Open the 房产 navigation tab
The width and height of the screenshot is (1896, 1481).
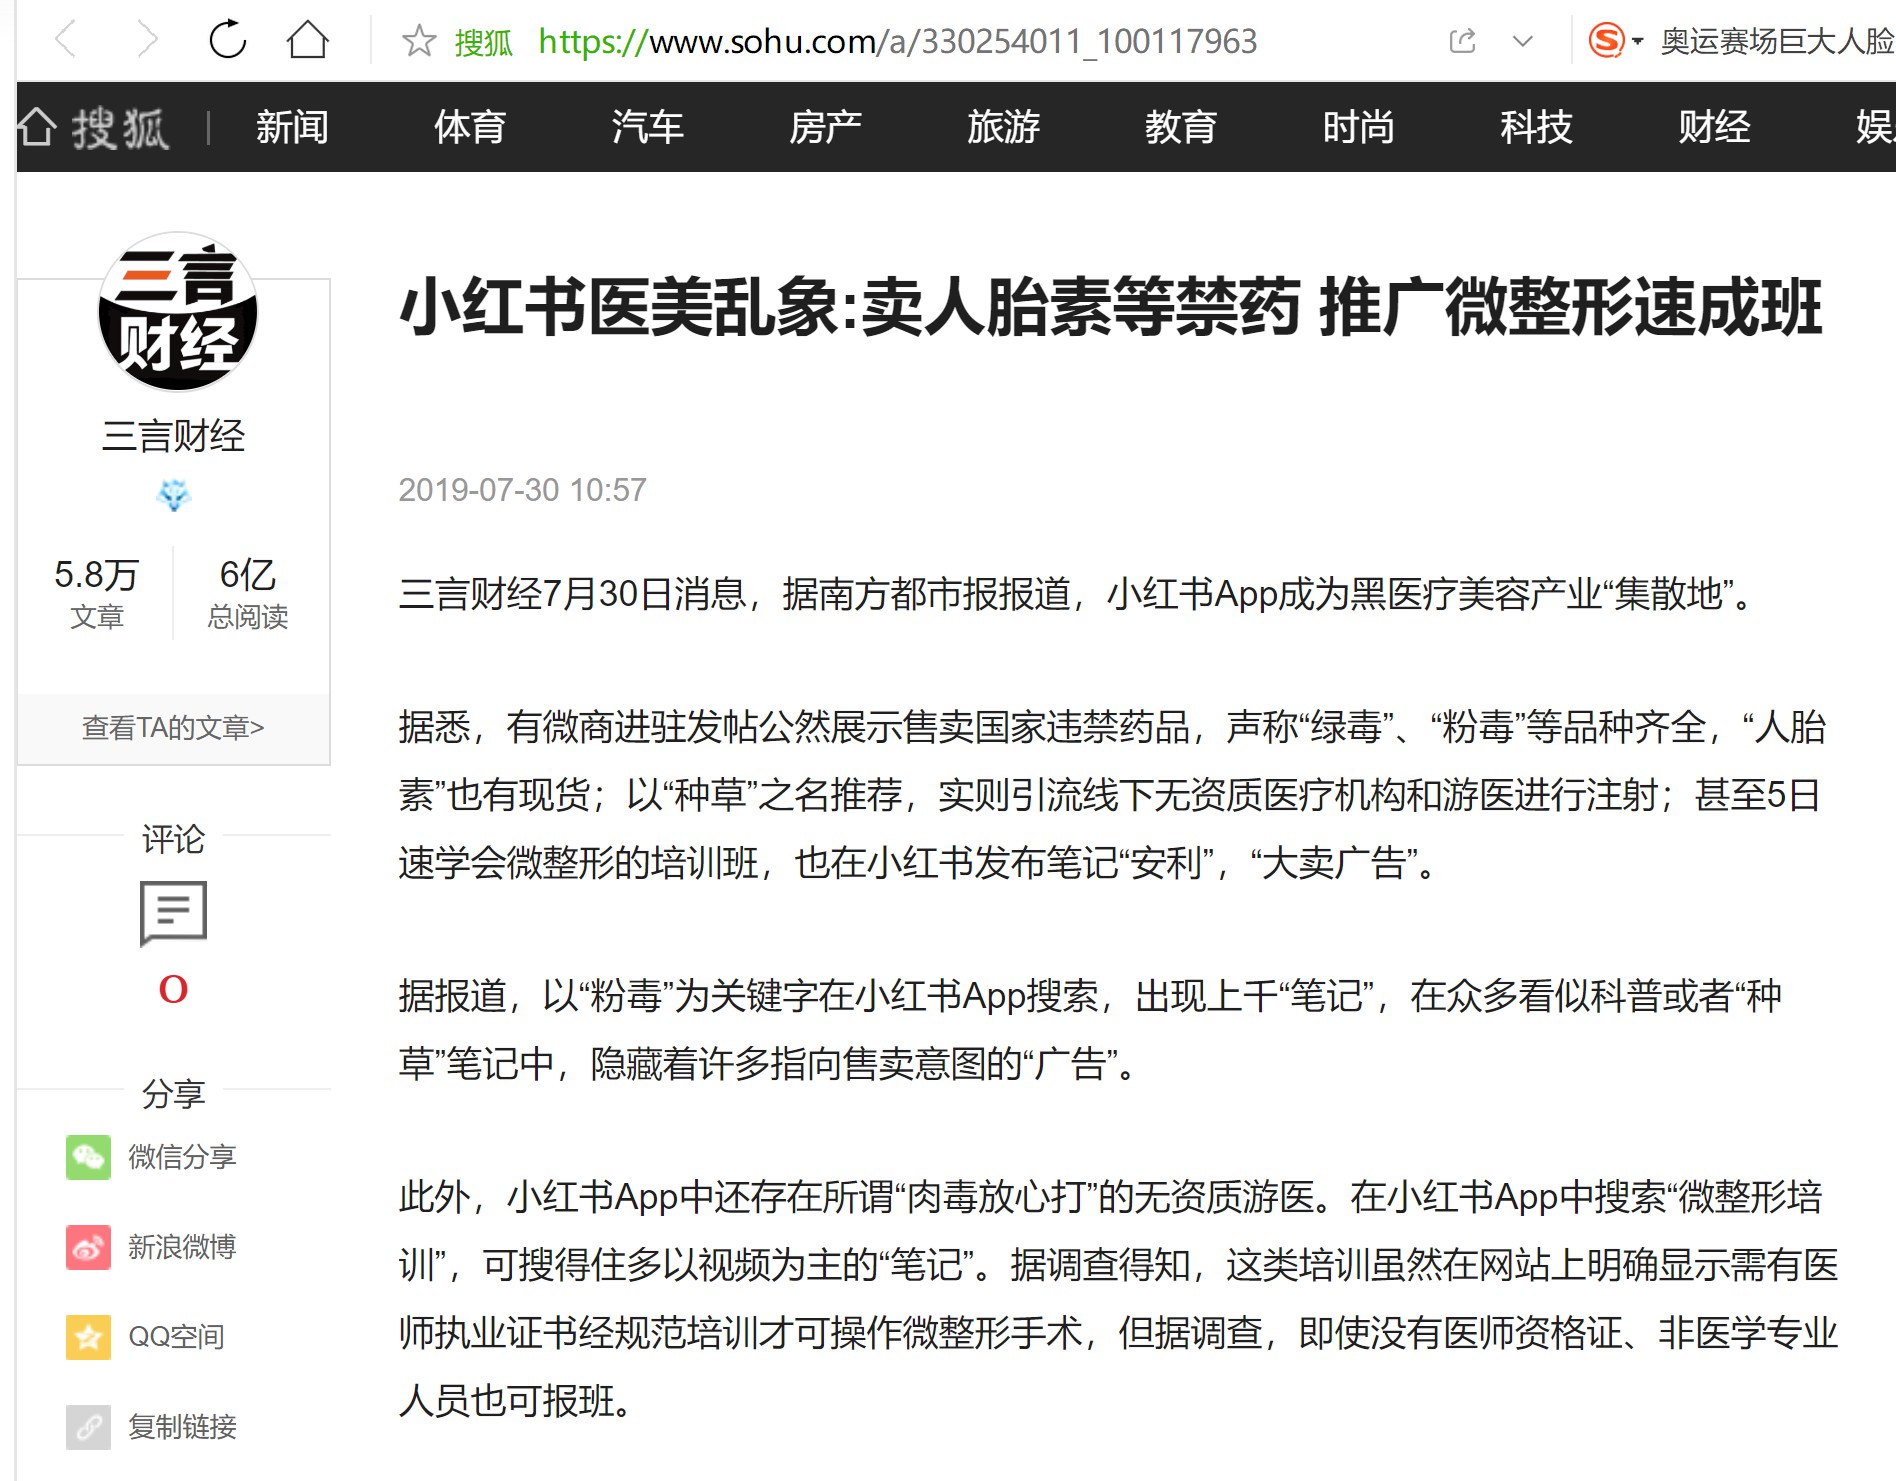825,127
